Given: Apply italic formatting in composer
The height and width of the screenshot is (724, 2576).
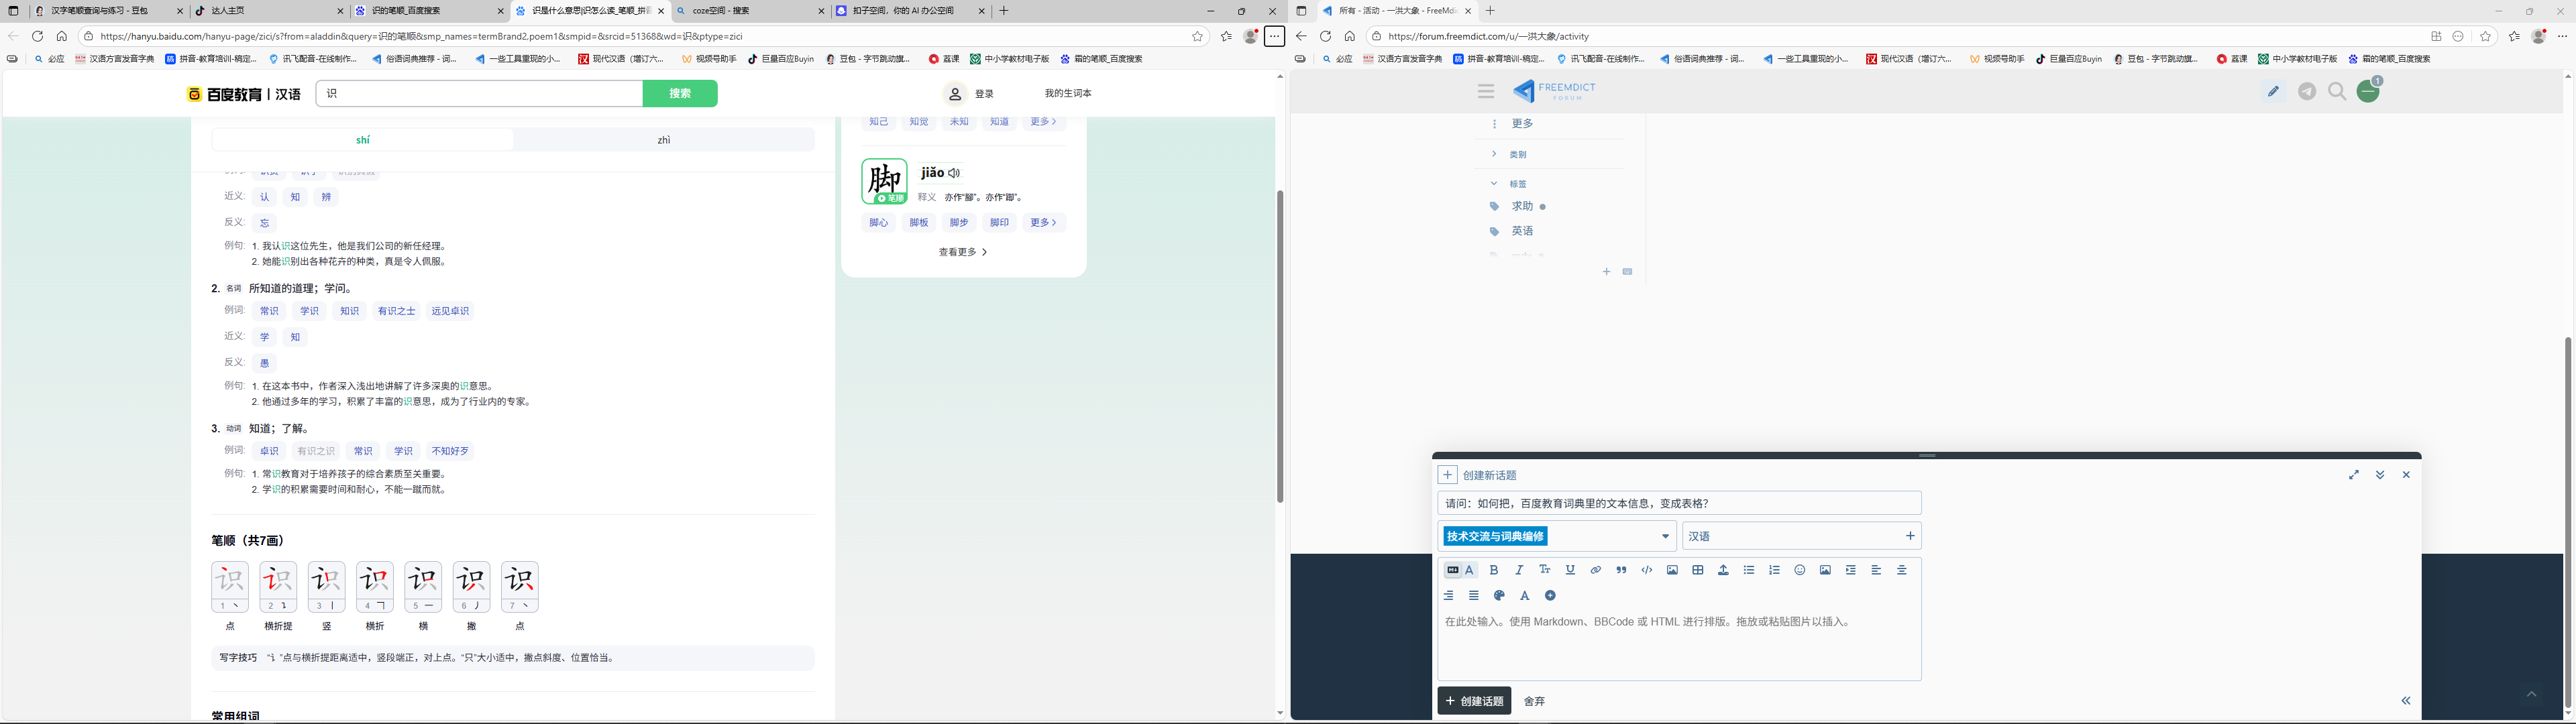Looking at the screenshot, I should click(1519, 570).
